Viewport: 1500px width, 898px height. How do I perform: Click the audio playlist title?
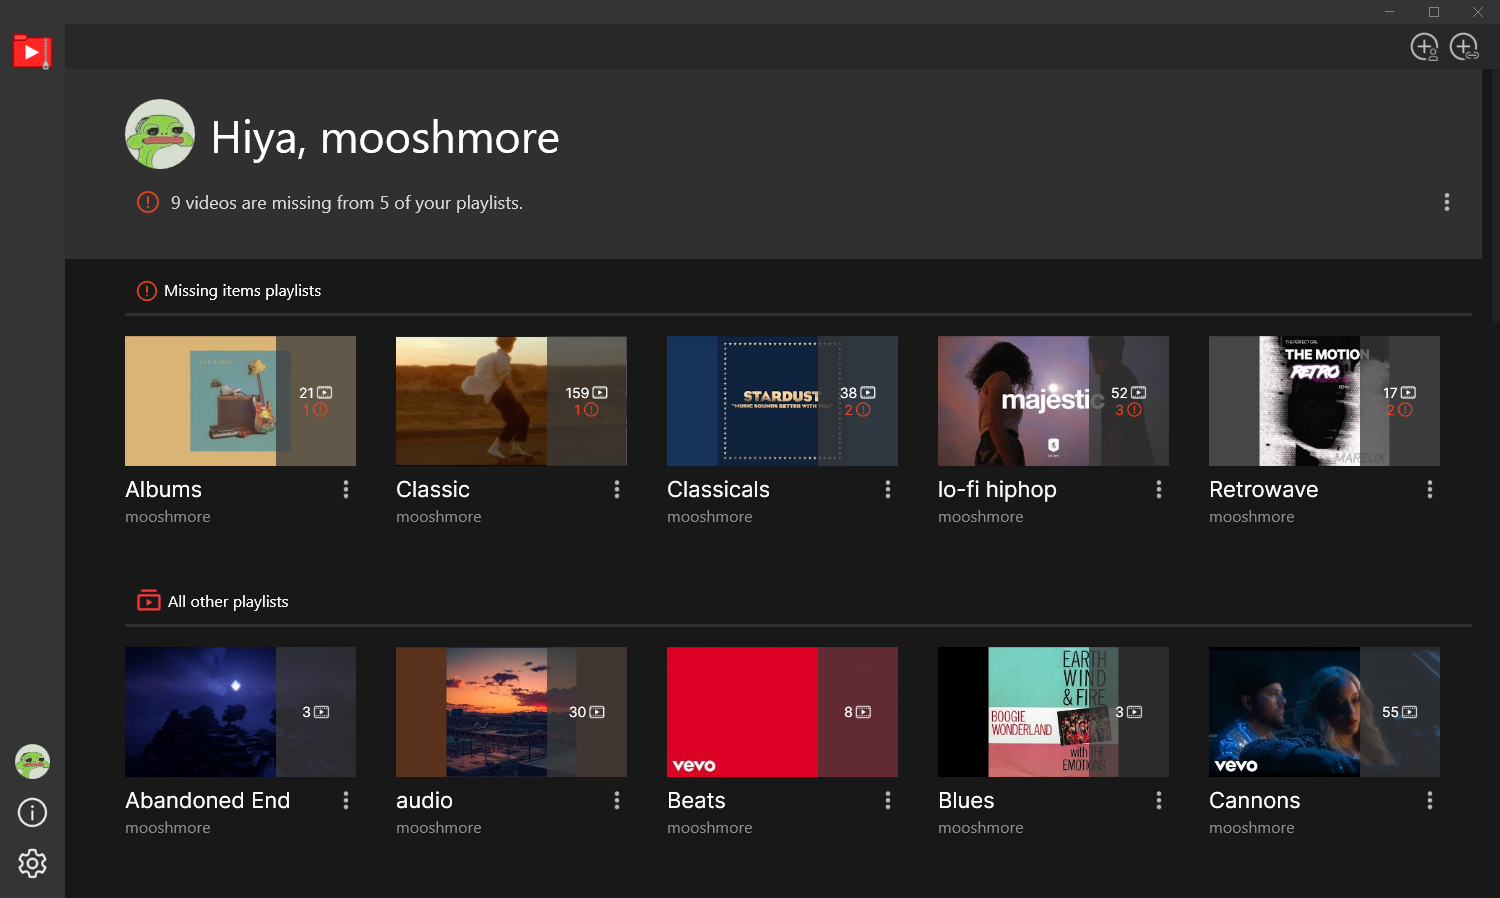tap(424, 800)
